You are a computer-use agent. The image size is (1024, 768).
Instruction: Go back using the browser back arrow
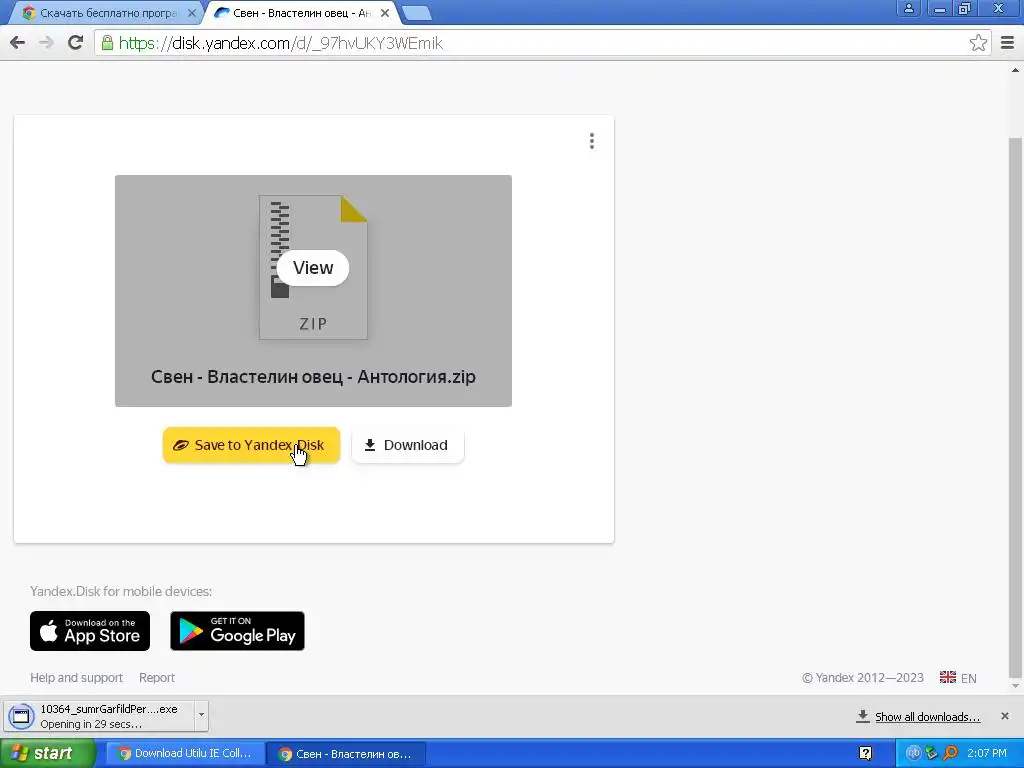[18, 43]
